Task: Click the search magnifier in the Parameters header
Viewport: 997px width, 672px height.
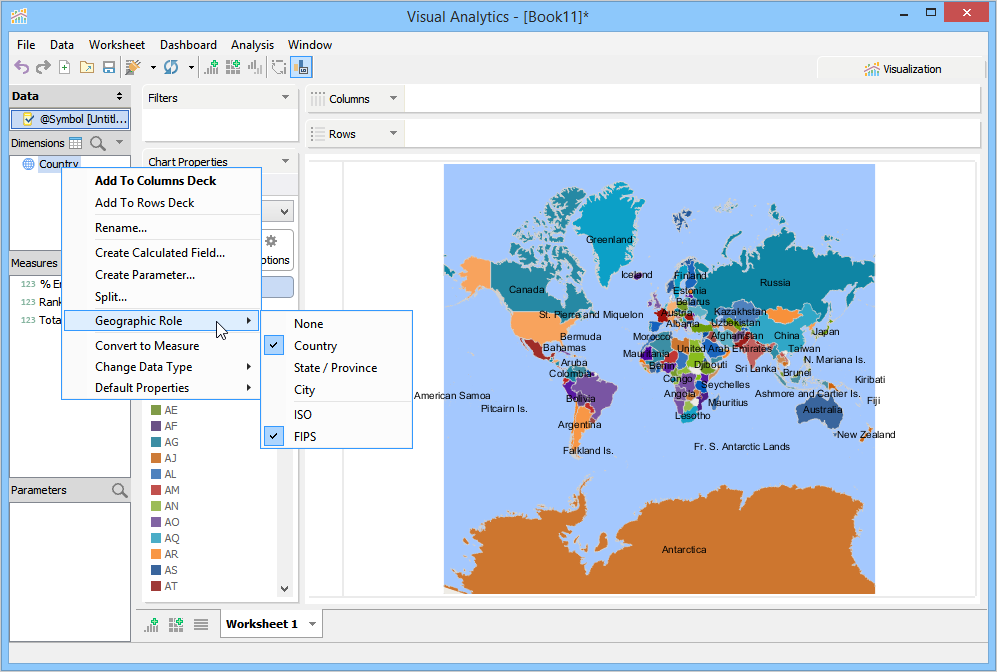Action: 120,490
